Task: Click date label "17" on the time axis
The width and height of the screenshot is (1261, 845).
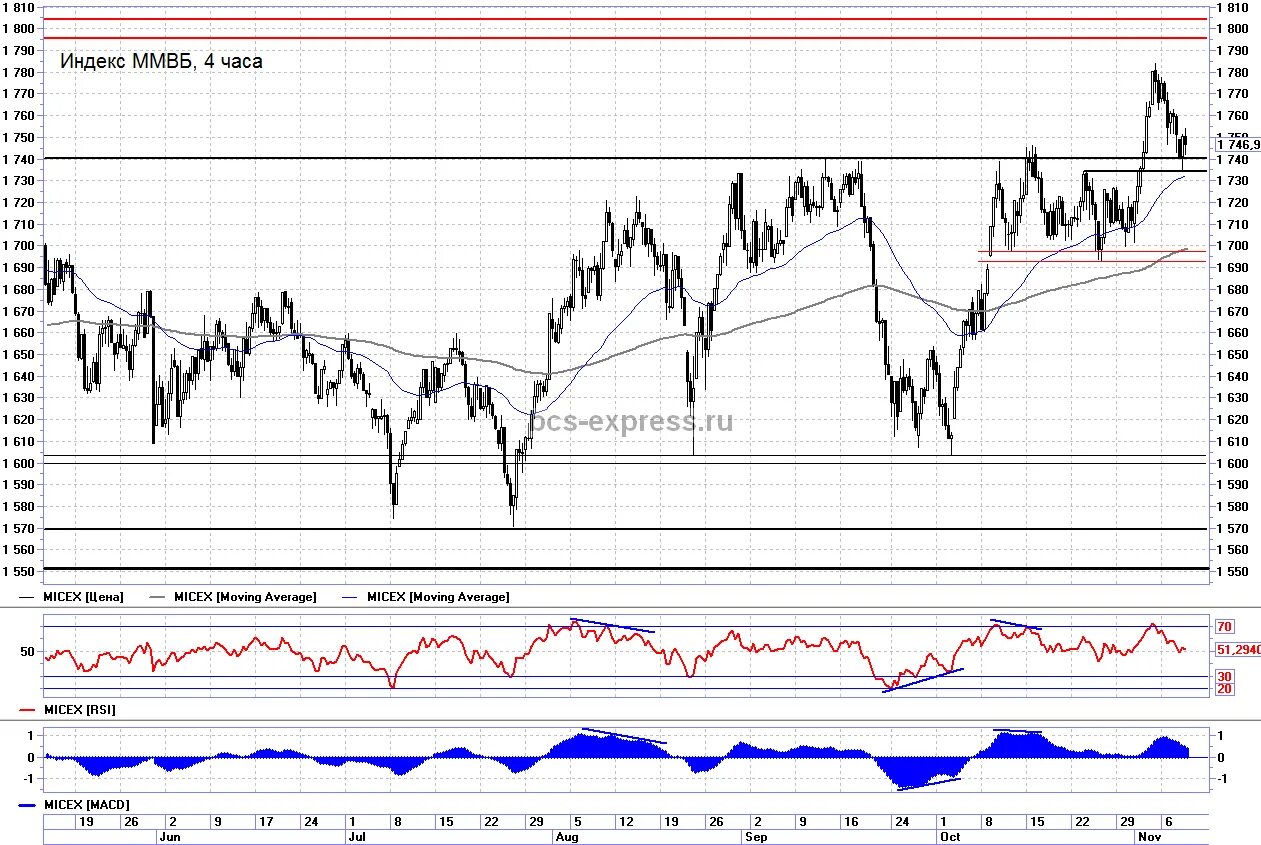Action: click(x=265, y=822)
